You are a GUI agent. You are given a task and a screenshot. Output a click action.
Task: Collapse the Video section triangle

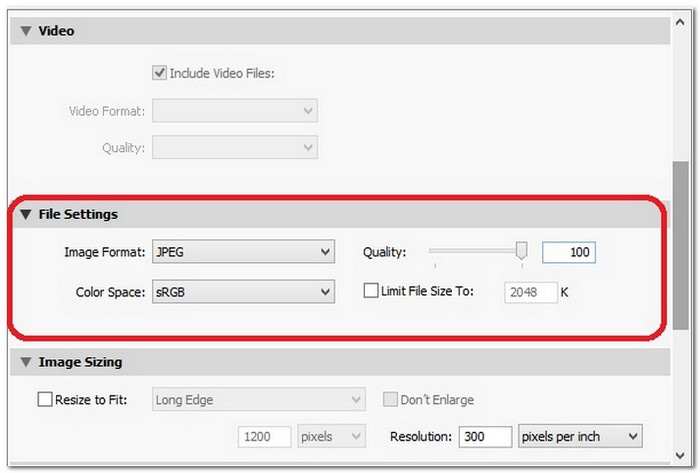[x=25, y=31]
